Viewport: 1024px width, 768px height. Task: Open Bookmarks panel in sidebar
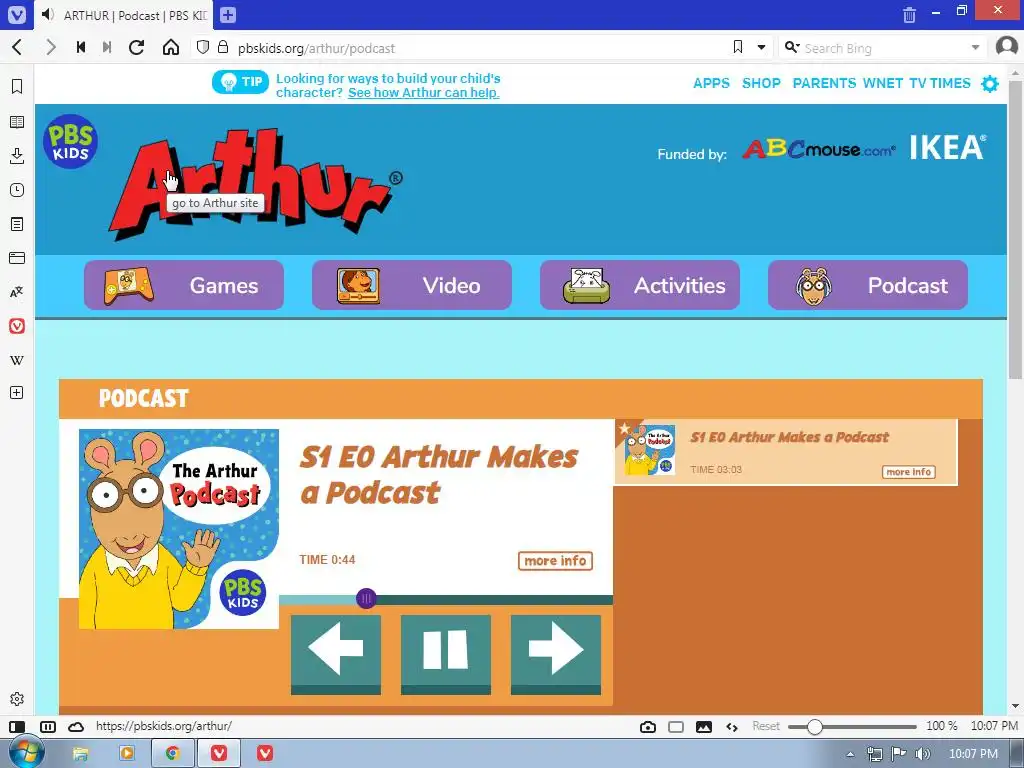click(x=17, y=86)
